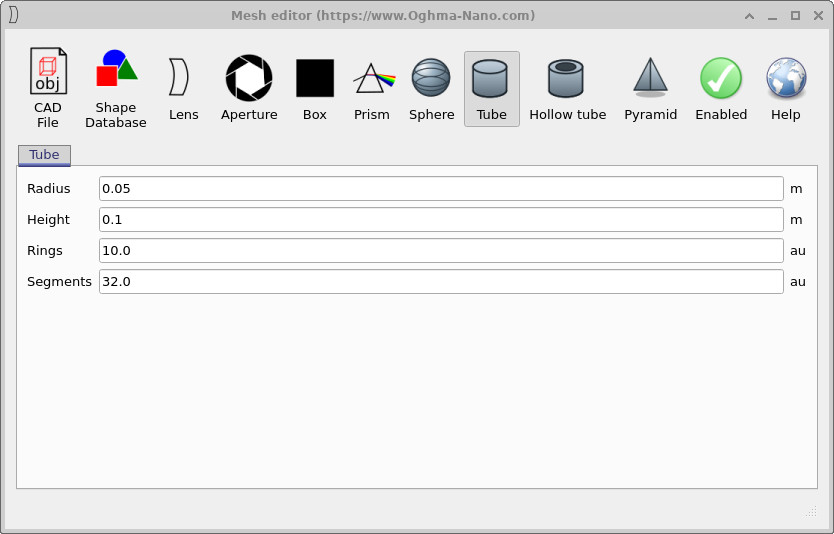Select the Box shape
This screenshot has height=534, width=834.
coord(315,88)
